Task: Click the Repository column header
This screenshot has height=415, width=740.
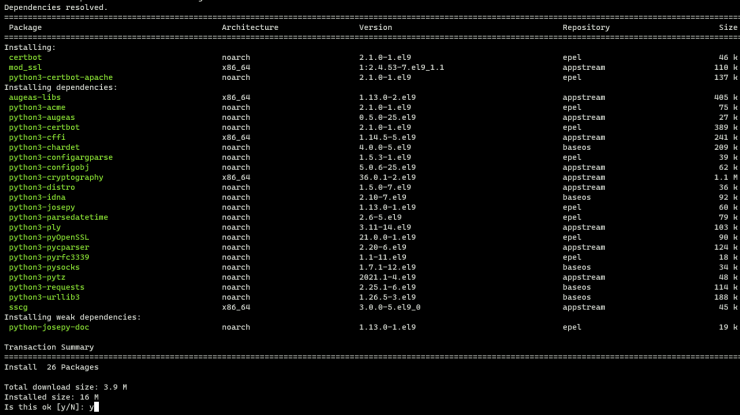Action: tap(586, 27)
